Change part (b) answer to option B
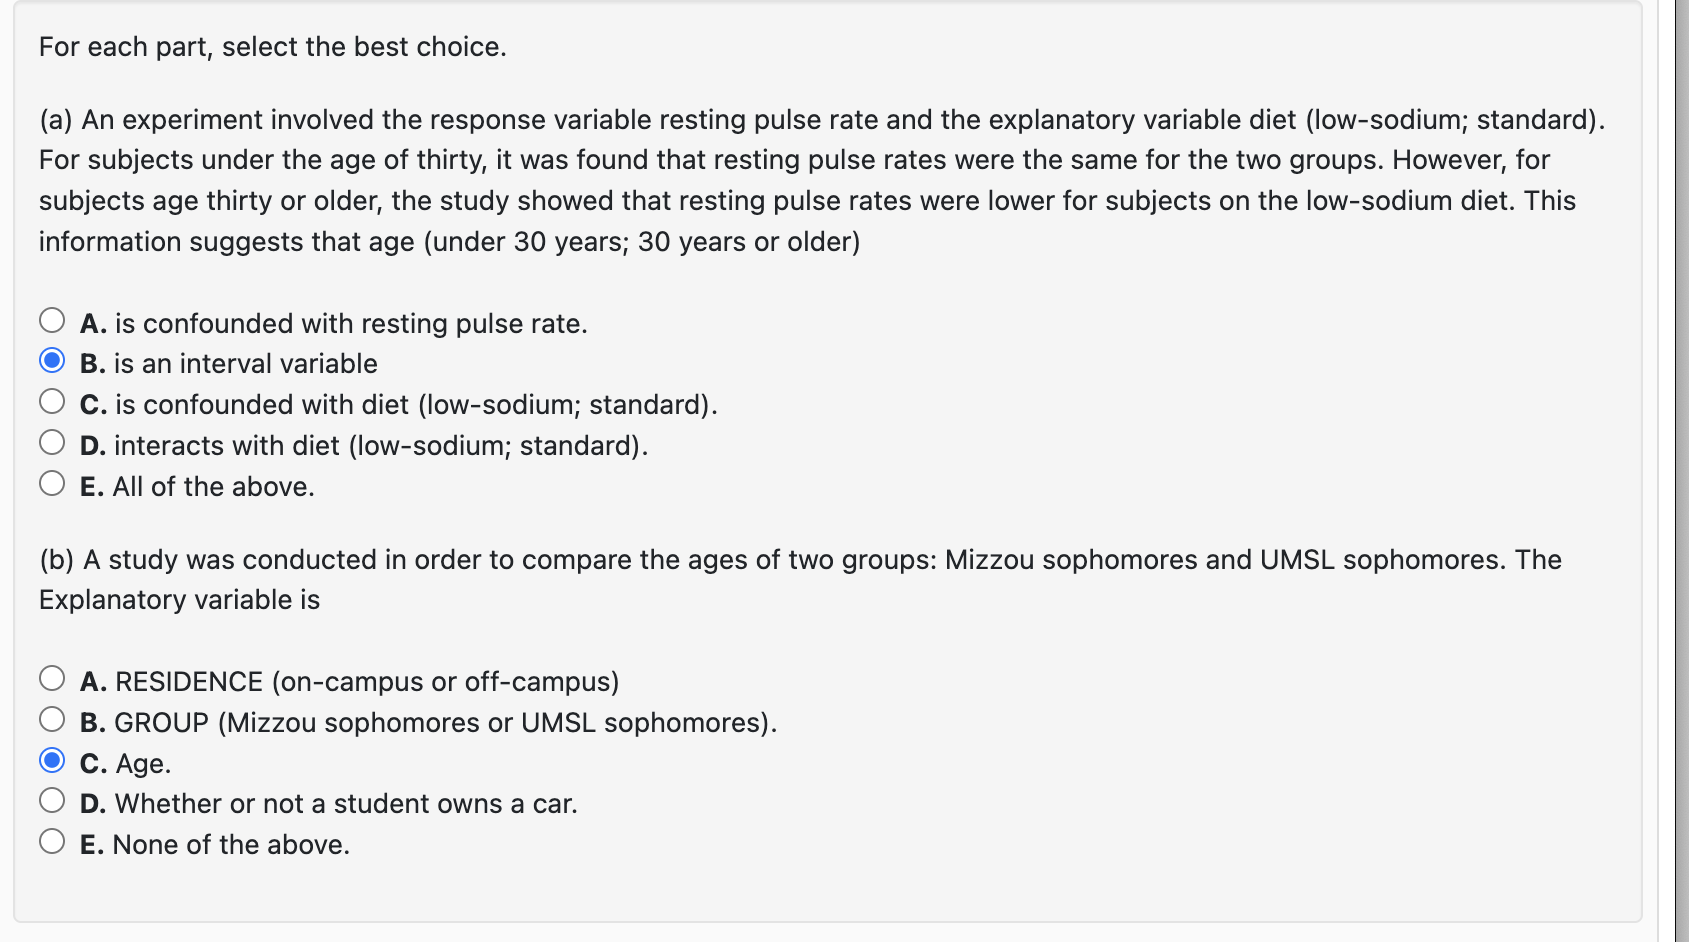 pyautogui.click(x=51, y=717)
